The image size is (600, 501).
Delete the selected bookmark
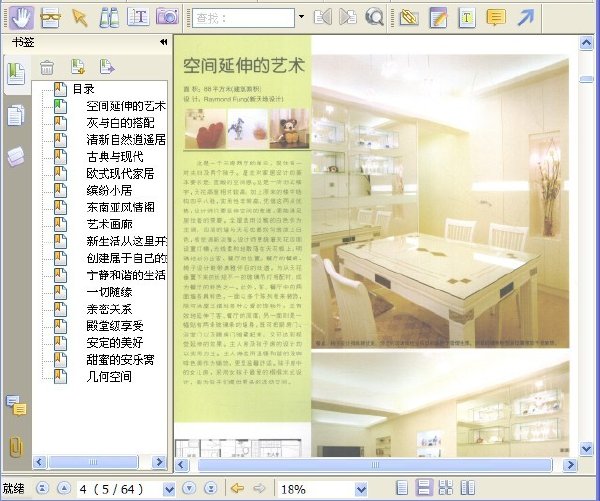pos(47,67)
